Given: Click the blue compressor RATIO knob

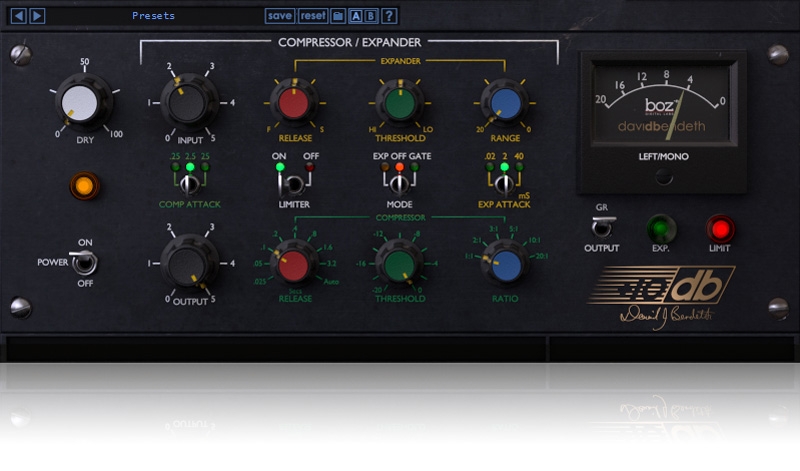Looking at the screenshot, I should click(505, 263).
